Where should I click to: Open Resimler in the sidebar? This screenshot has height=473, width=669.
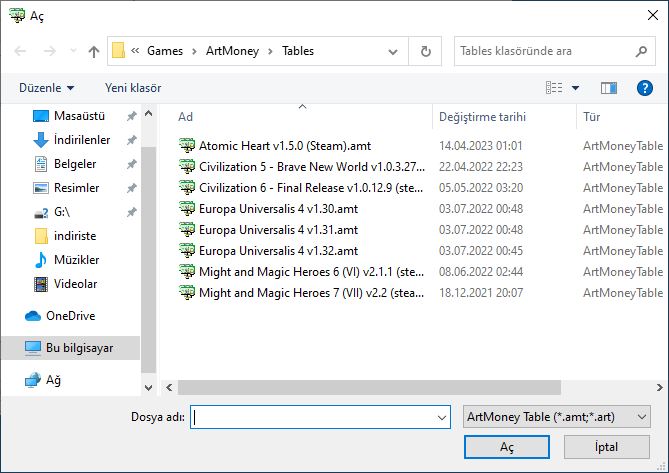[x=76, y=188]
